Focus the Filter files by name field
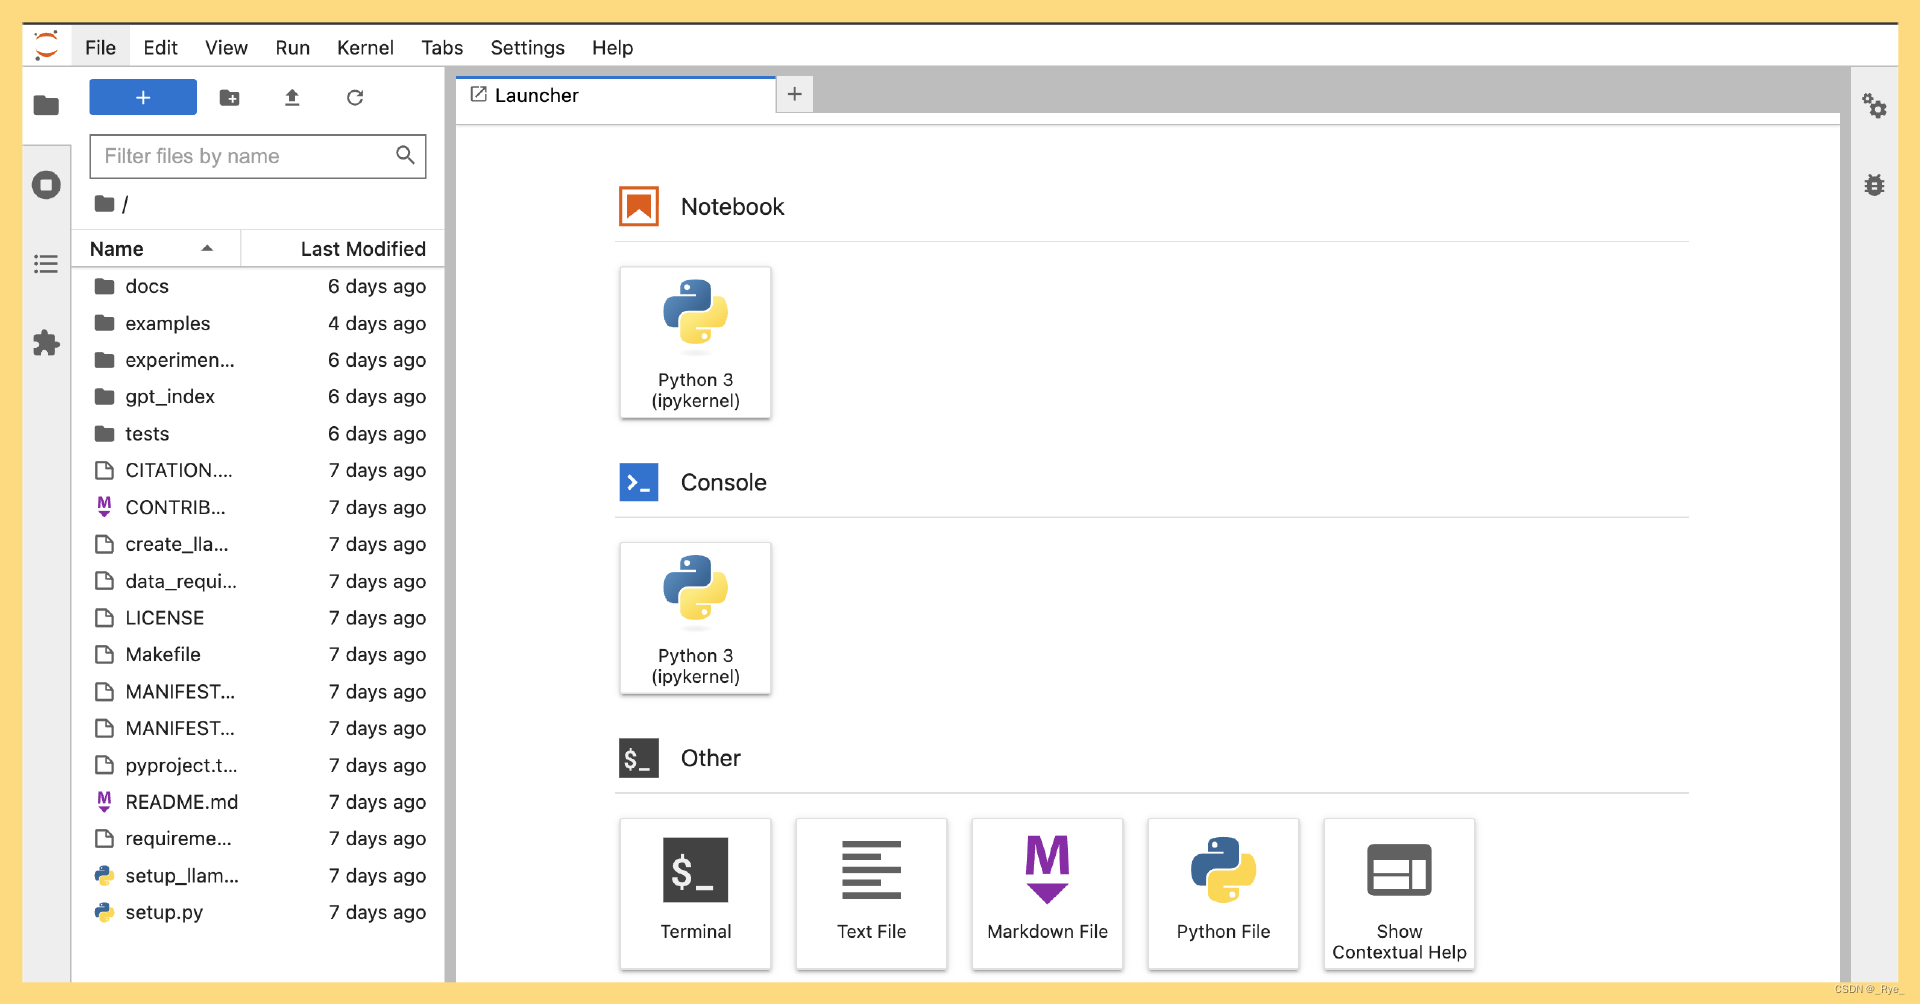1920x1004 pixels. tap(258, 156)
